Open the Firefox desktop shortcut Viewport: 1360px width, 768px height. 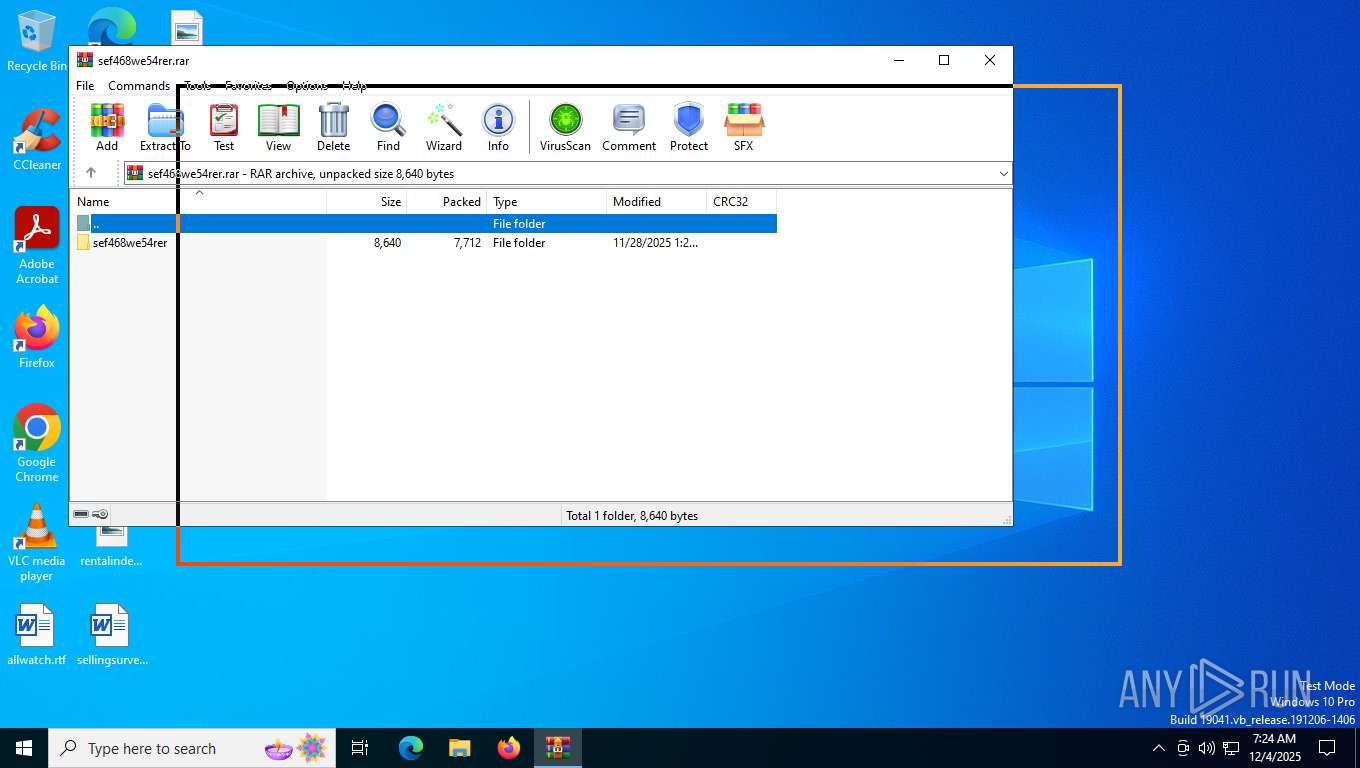click(x=37, y=338)
